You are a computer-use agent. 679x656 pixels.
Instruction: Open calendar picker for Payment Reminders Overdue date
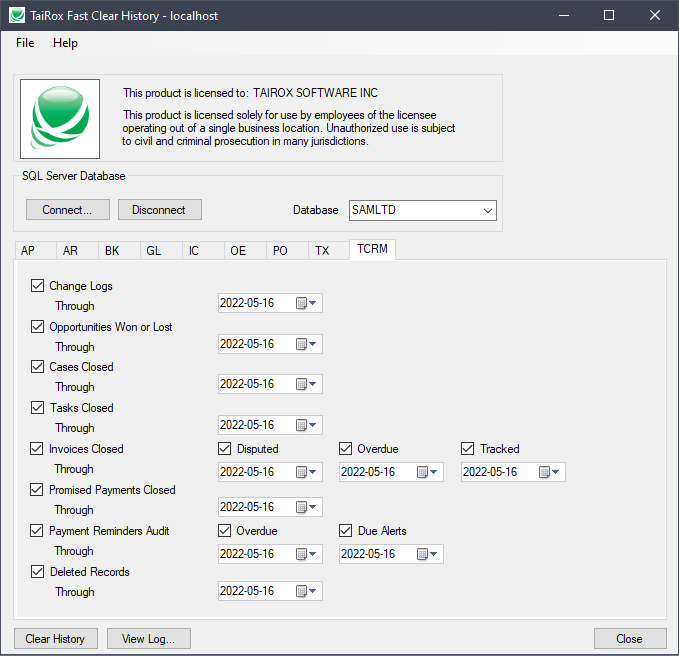(x=306, y=554)
